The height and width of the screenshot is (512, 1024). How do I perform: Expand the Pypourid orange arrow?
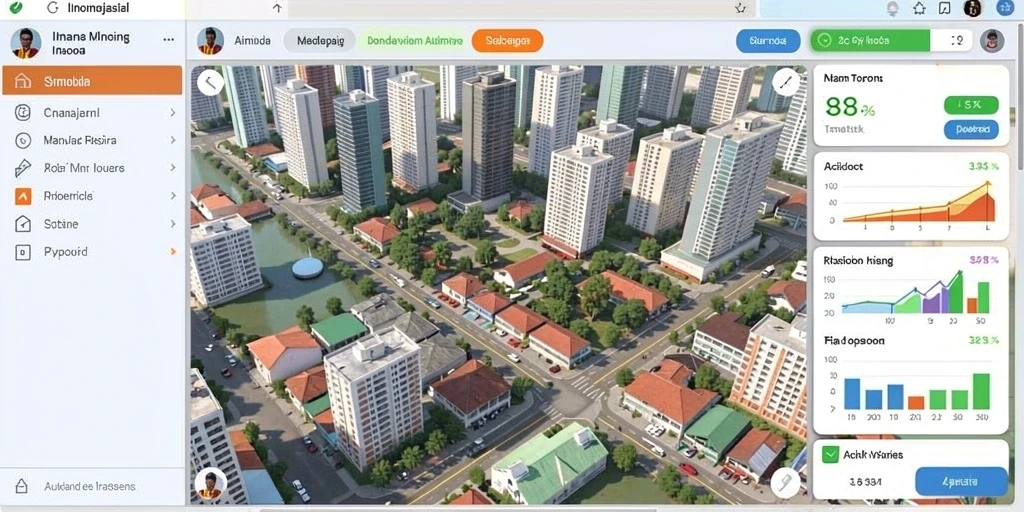(x=172, y=251)
